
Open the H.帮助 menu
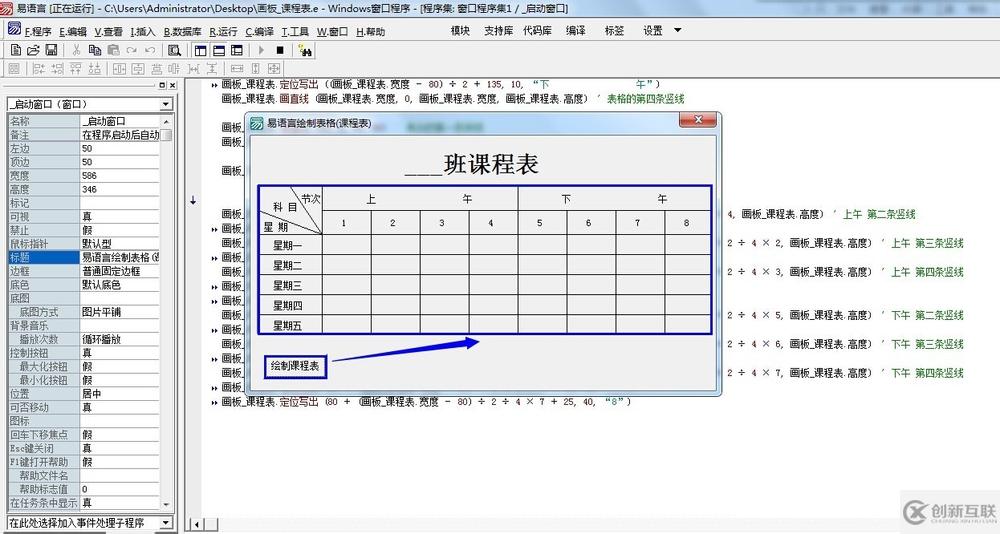tap(371, 31)
